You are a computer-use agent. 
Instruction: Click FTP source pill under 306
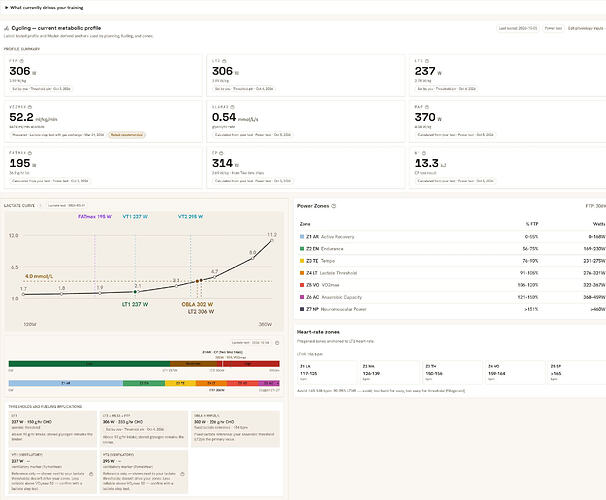[x=41, y=89]
